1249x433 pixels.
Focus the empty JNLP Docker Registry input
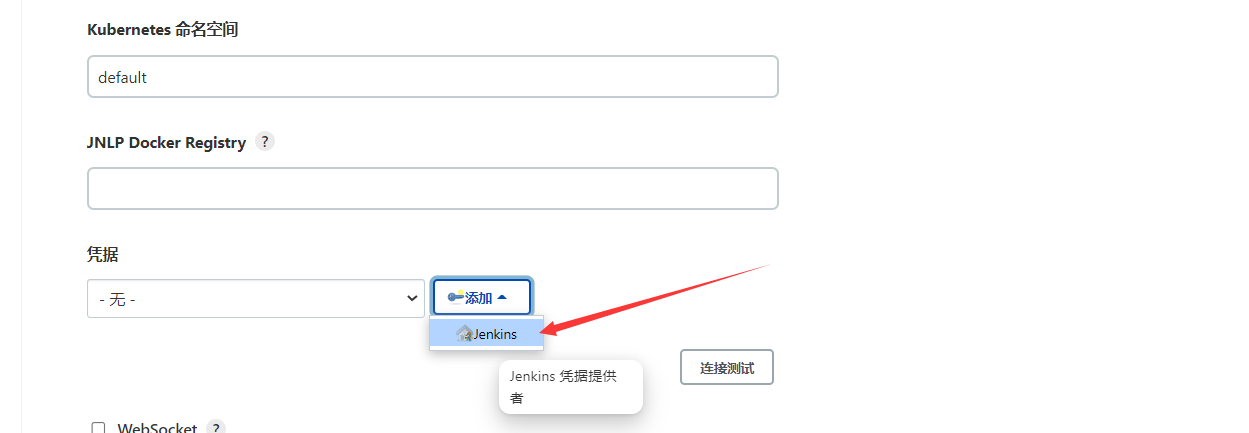tap(433, 188)
